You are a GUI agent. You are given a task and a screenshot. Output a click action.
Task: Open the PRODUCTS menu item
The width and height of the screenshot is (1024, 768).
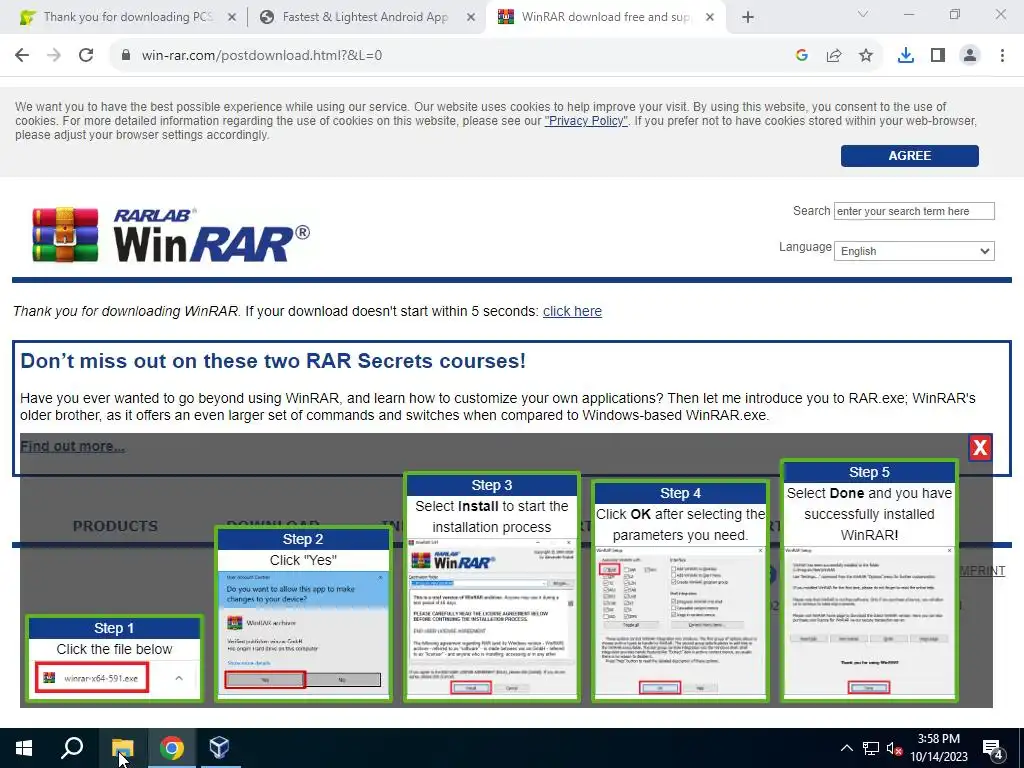click(115, 526)
